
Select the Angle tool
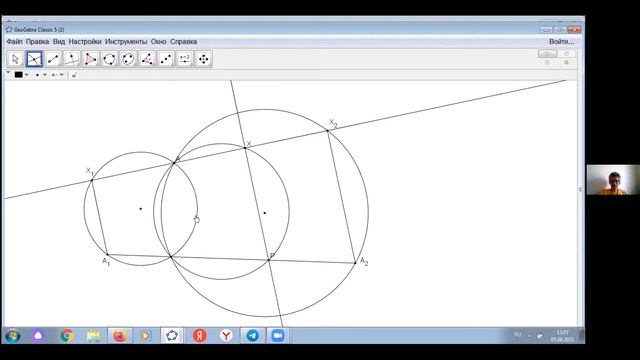click(147, 59)
